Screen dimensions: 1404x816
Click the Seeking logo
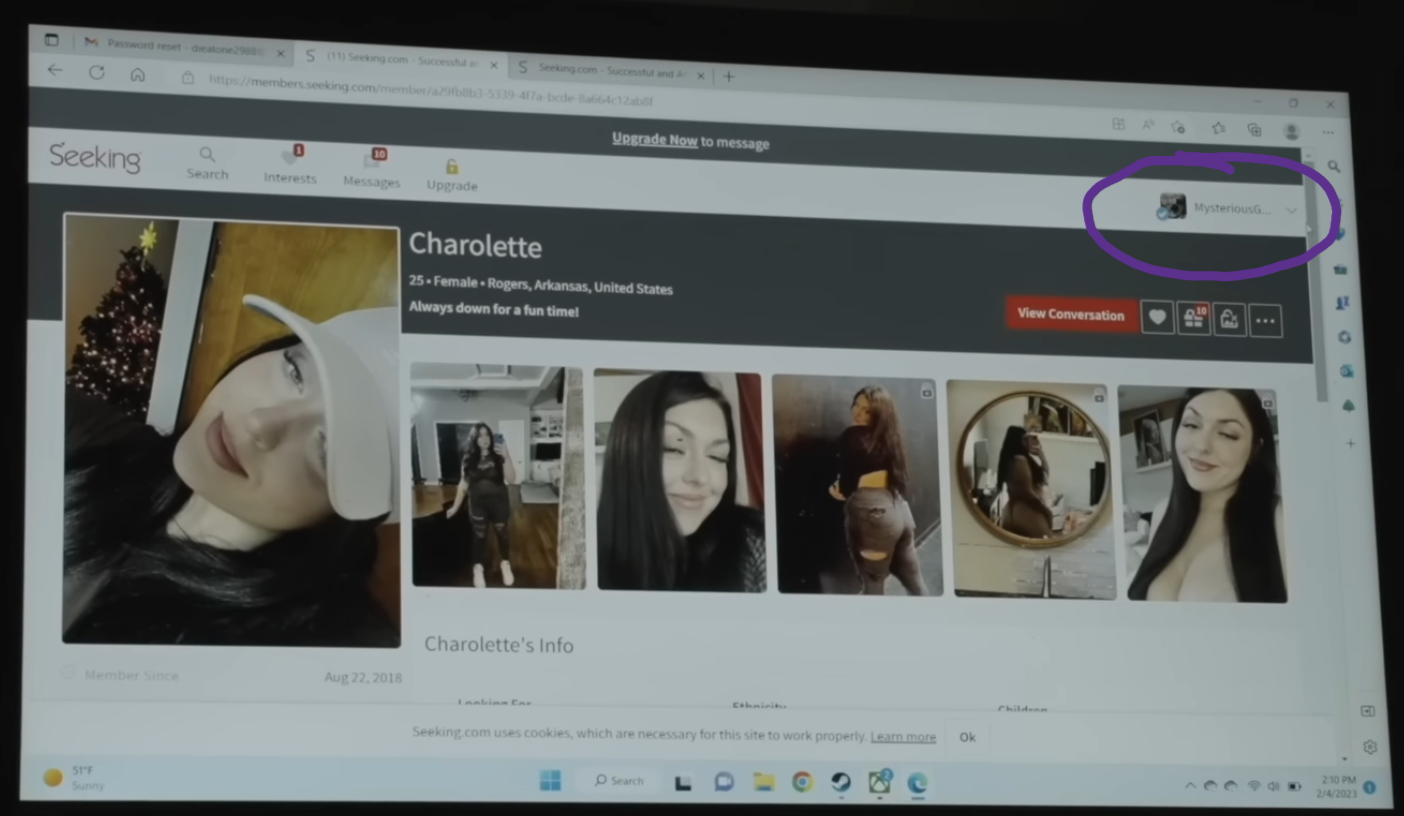[x=96, y=157]
